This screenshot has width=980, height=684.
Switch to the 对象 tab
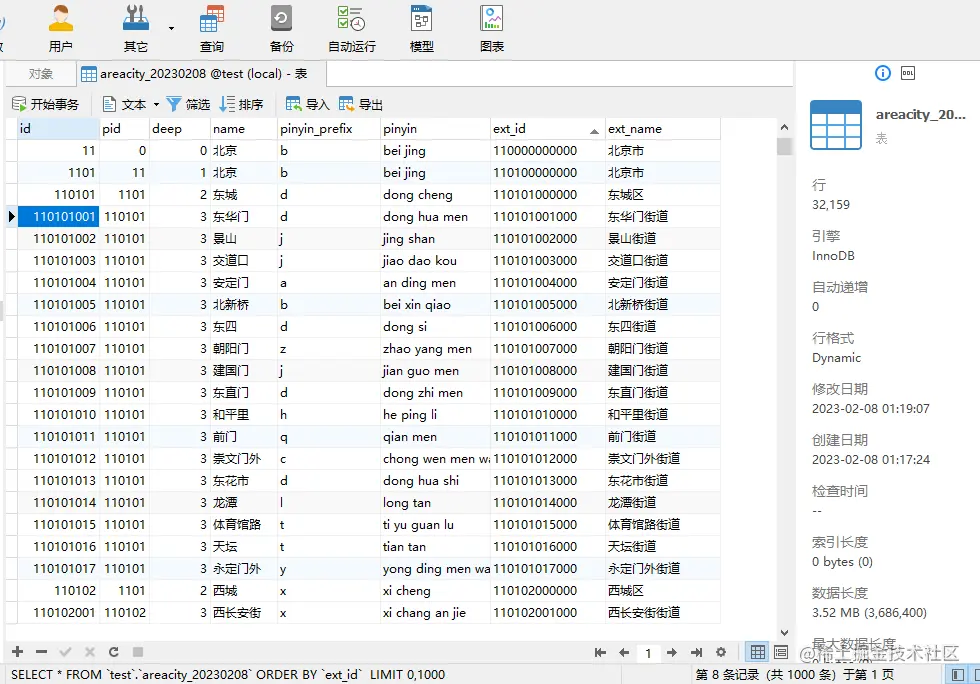click(x=41, y=74)
